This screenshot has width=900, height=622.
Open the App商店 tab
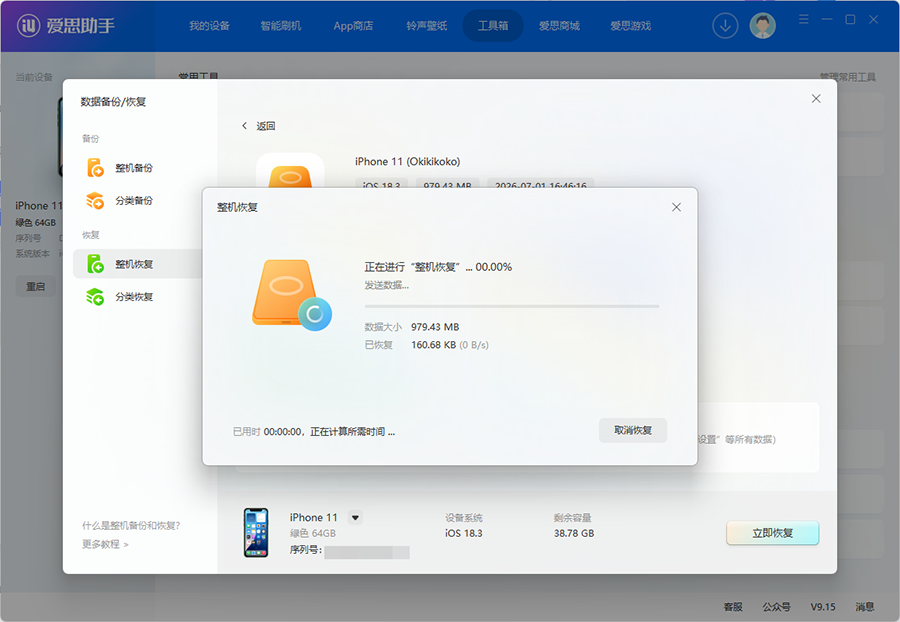point(353,26)
